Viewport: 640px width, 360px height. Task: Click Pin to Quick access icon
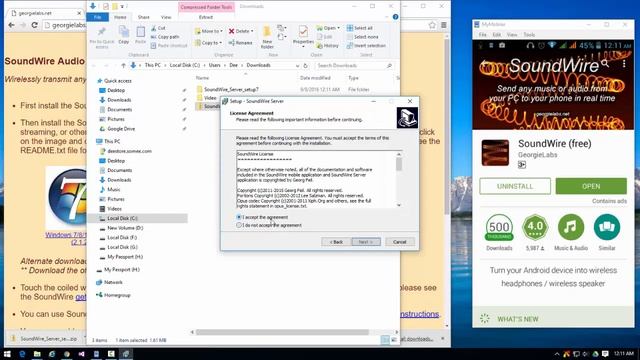(102, 32)
